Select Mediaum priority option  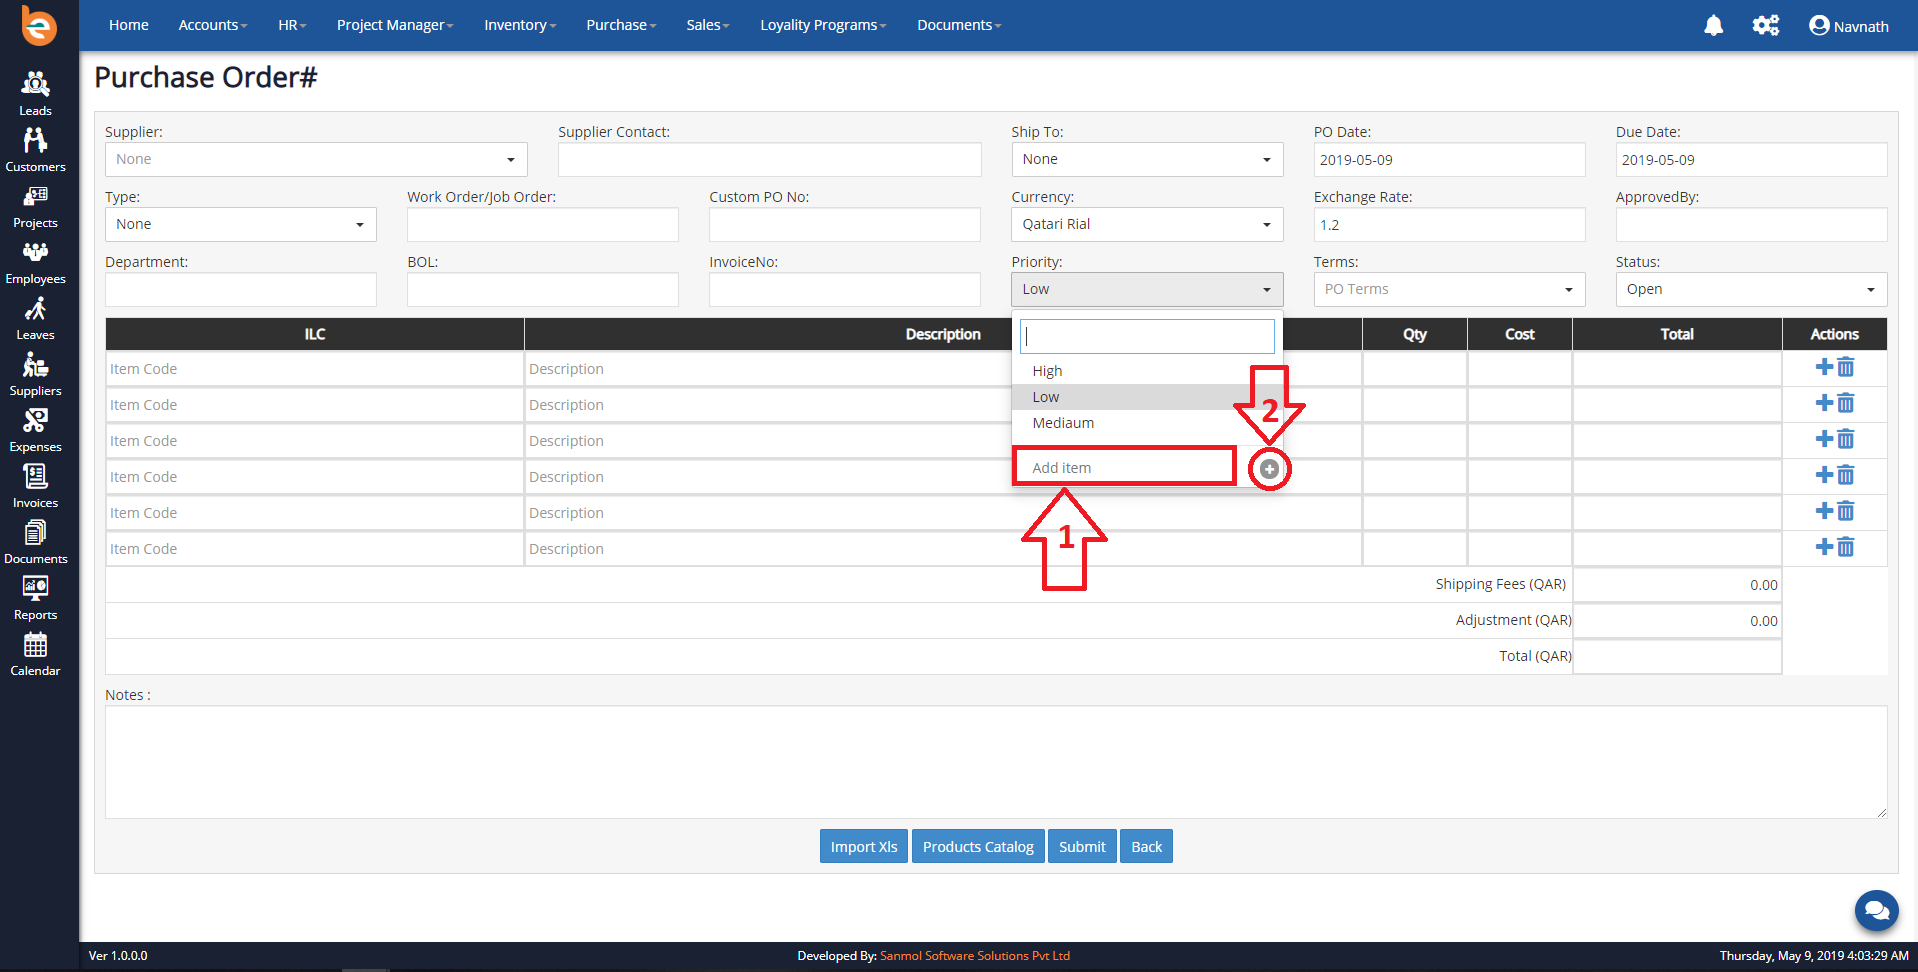[1147, 423]
